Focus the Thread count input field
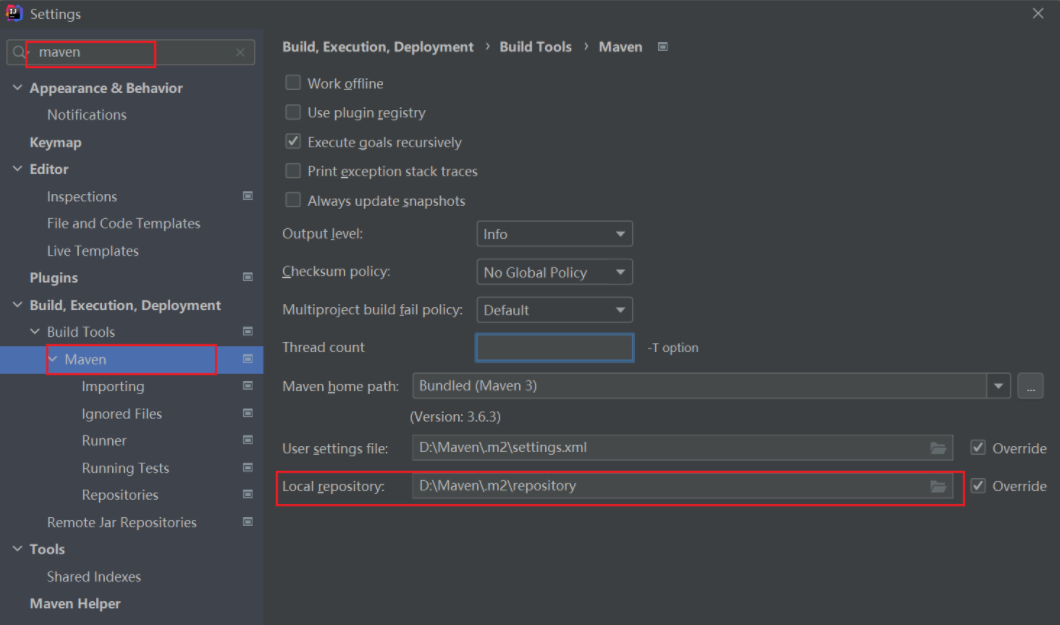 [x=554, y=347]
